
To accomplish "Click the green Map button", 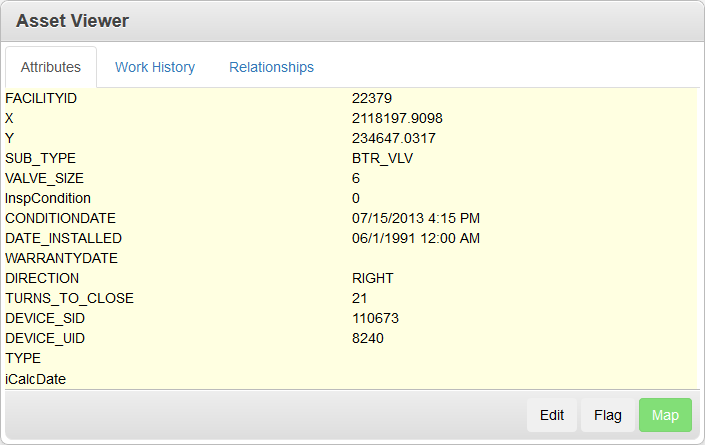I will tap(665, 415).
